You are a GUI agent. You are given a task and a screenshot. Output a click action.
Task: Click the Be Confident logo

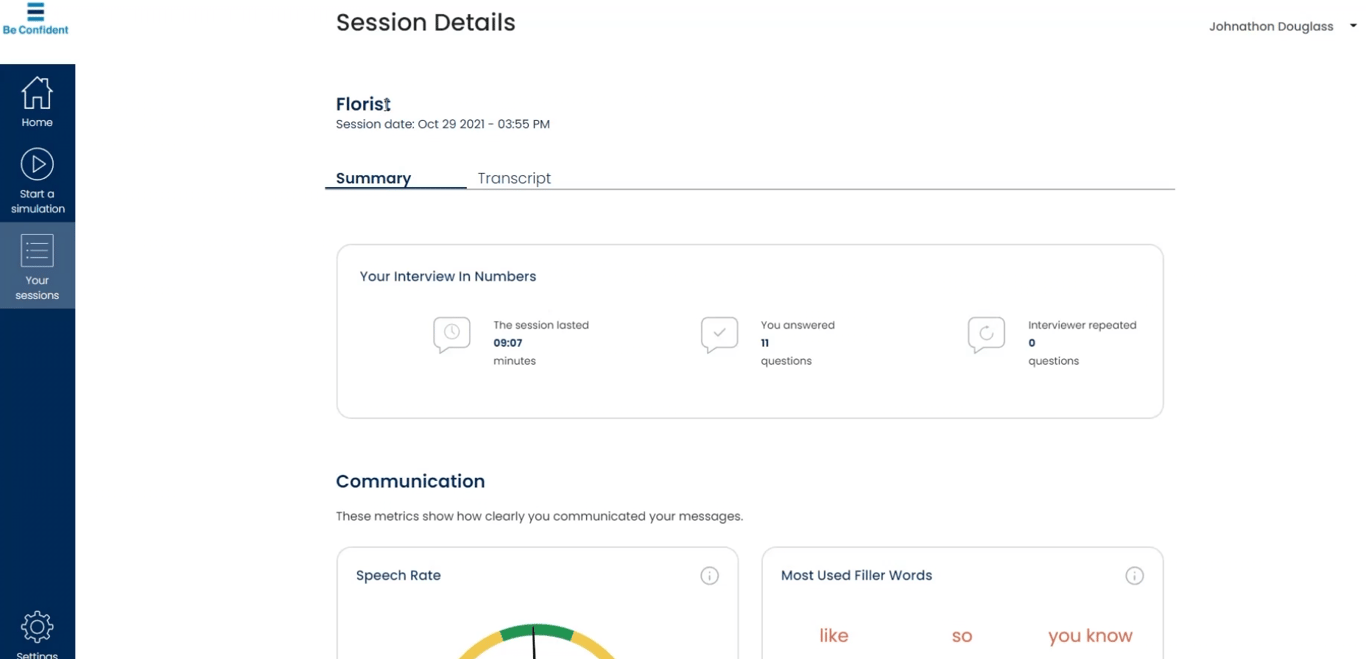point(35,19)
